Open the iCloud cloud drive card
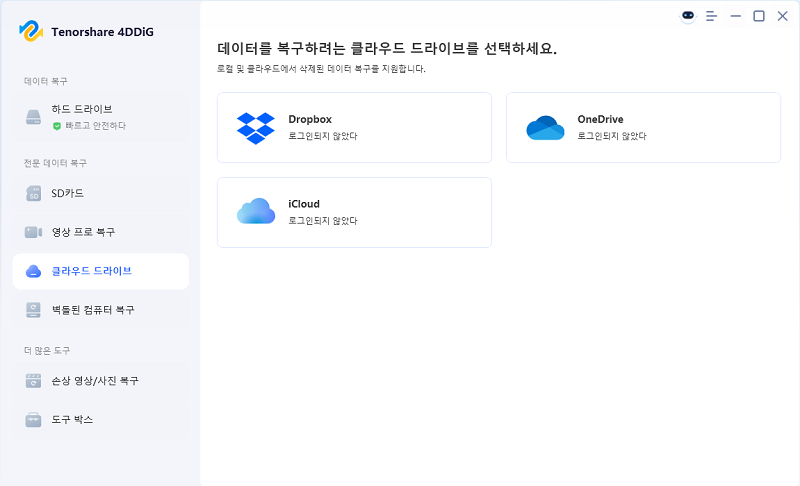The width and height of the screenshot is (800, 486). (354, 212)
